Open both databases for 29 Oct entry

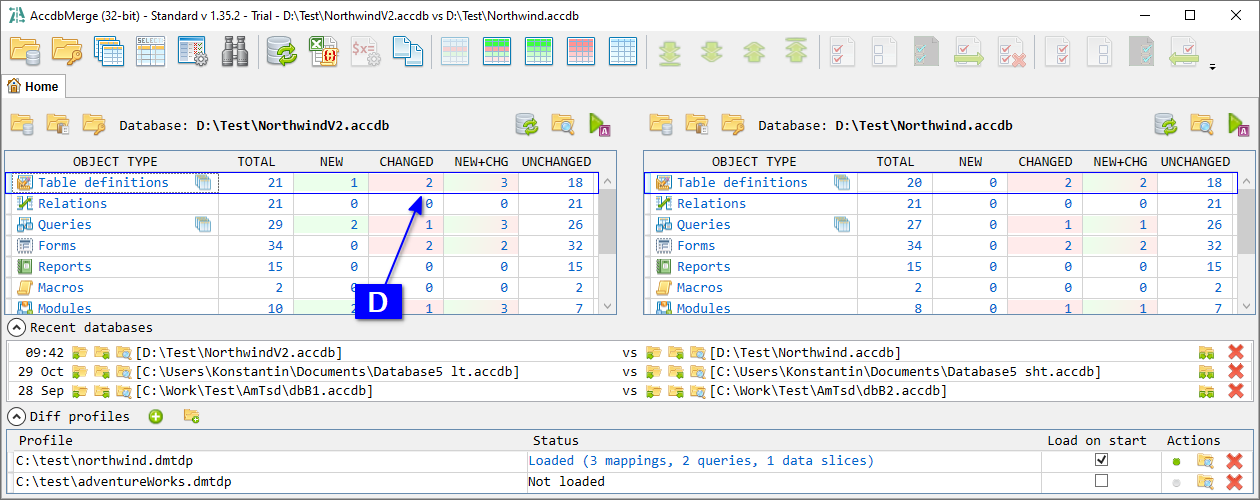tap(1207, 371)
